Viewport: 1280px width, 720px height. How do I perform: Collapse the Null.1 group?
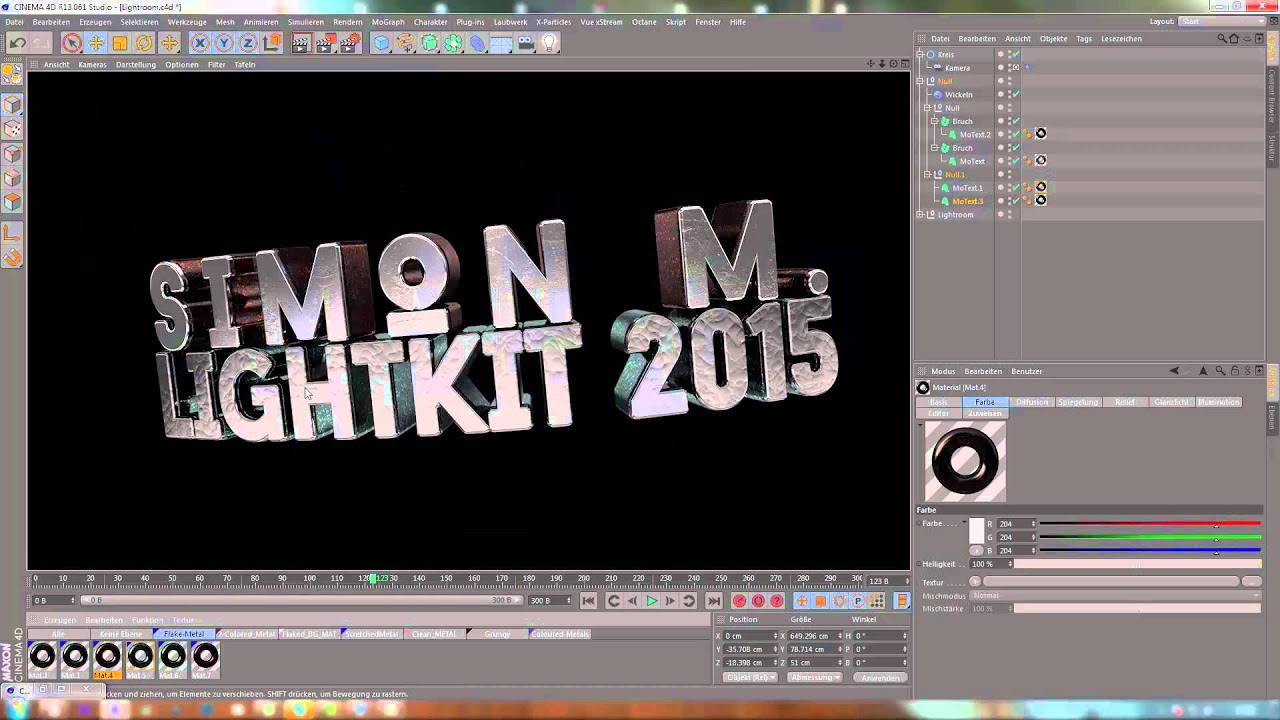pos(927,174)
